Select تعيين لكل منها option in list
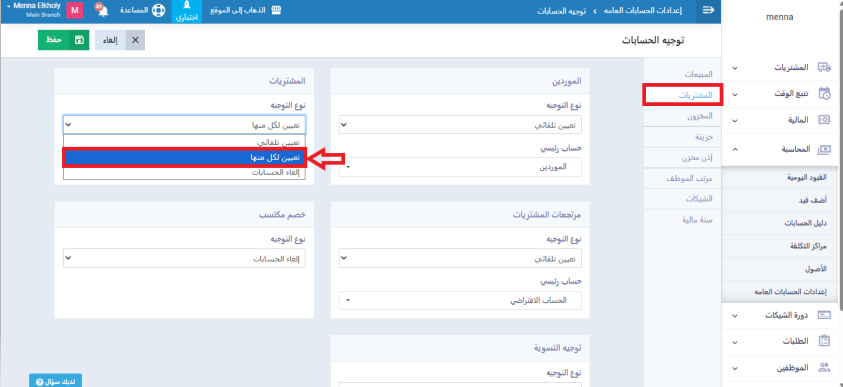 [x=184, y=157]
